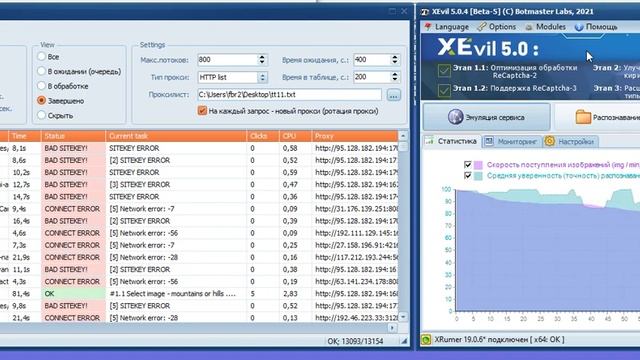
Task: Click the XEvil title bar app icon
Action: coord(425,12)
